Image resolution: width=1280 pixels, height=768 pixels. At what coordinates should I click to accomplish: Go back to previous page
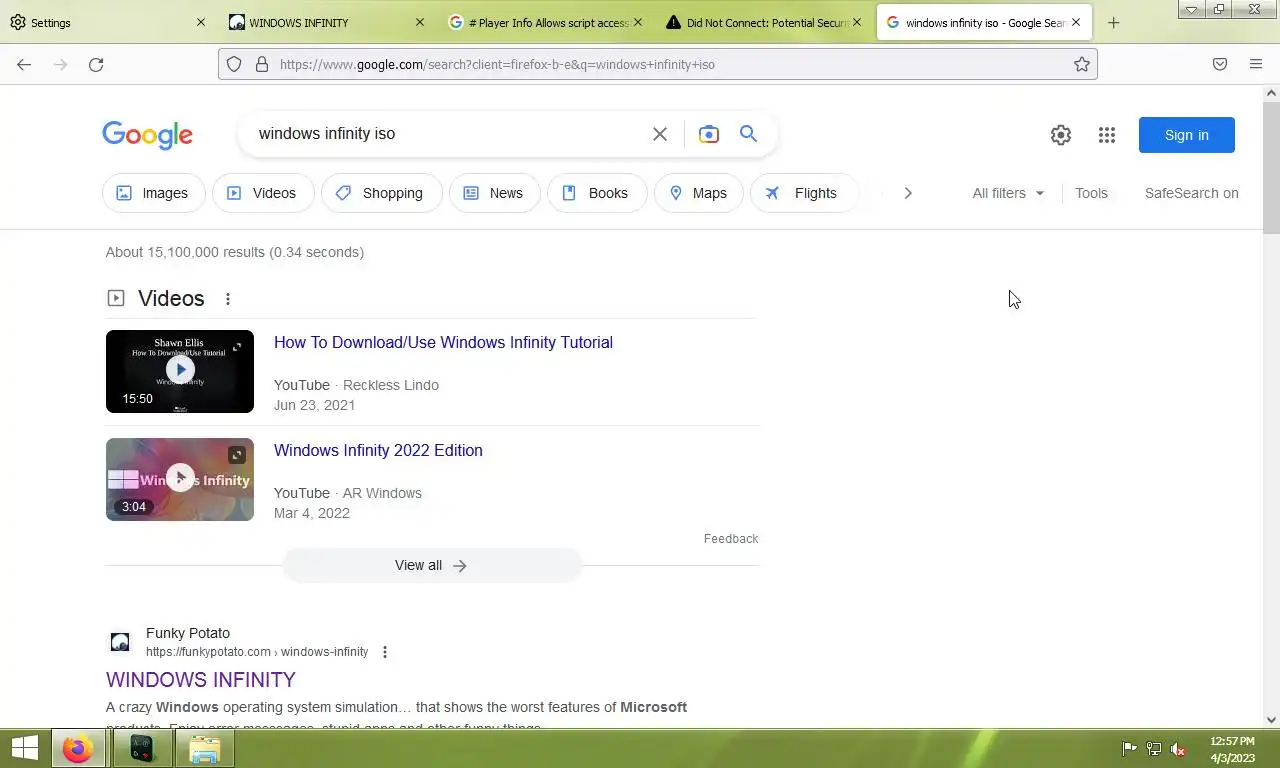click(x=24, y=64)
